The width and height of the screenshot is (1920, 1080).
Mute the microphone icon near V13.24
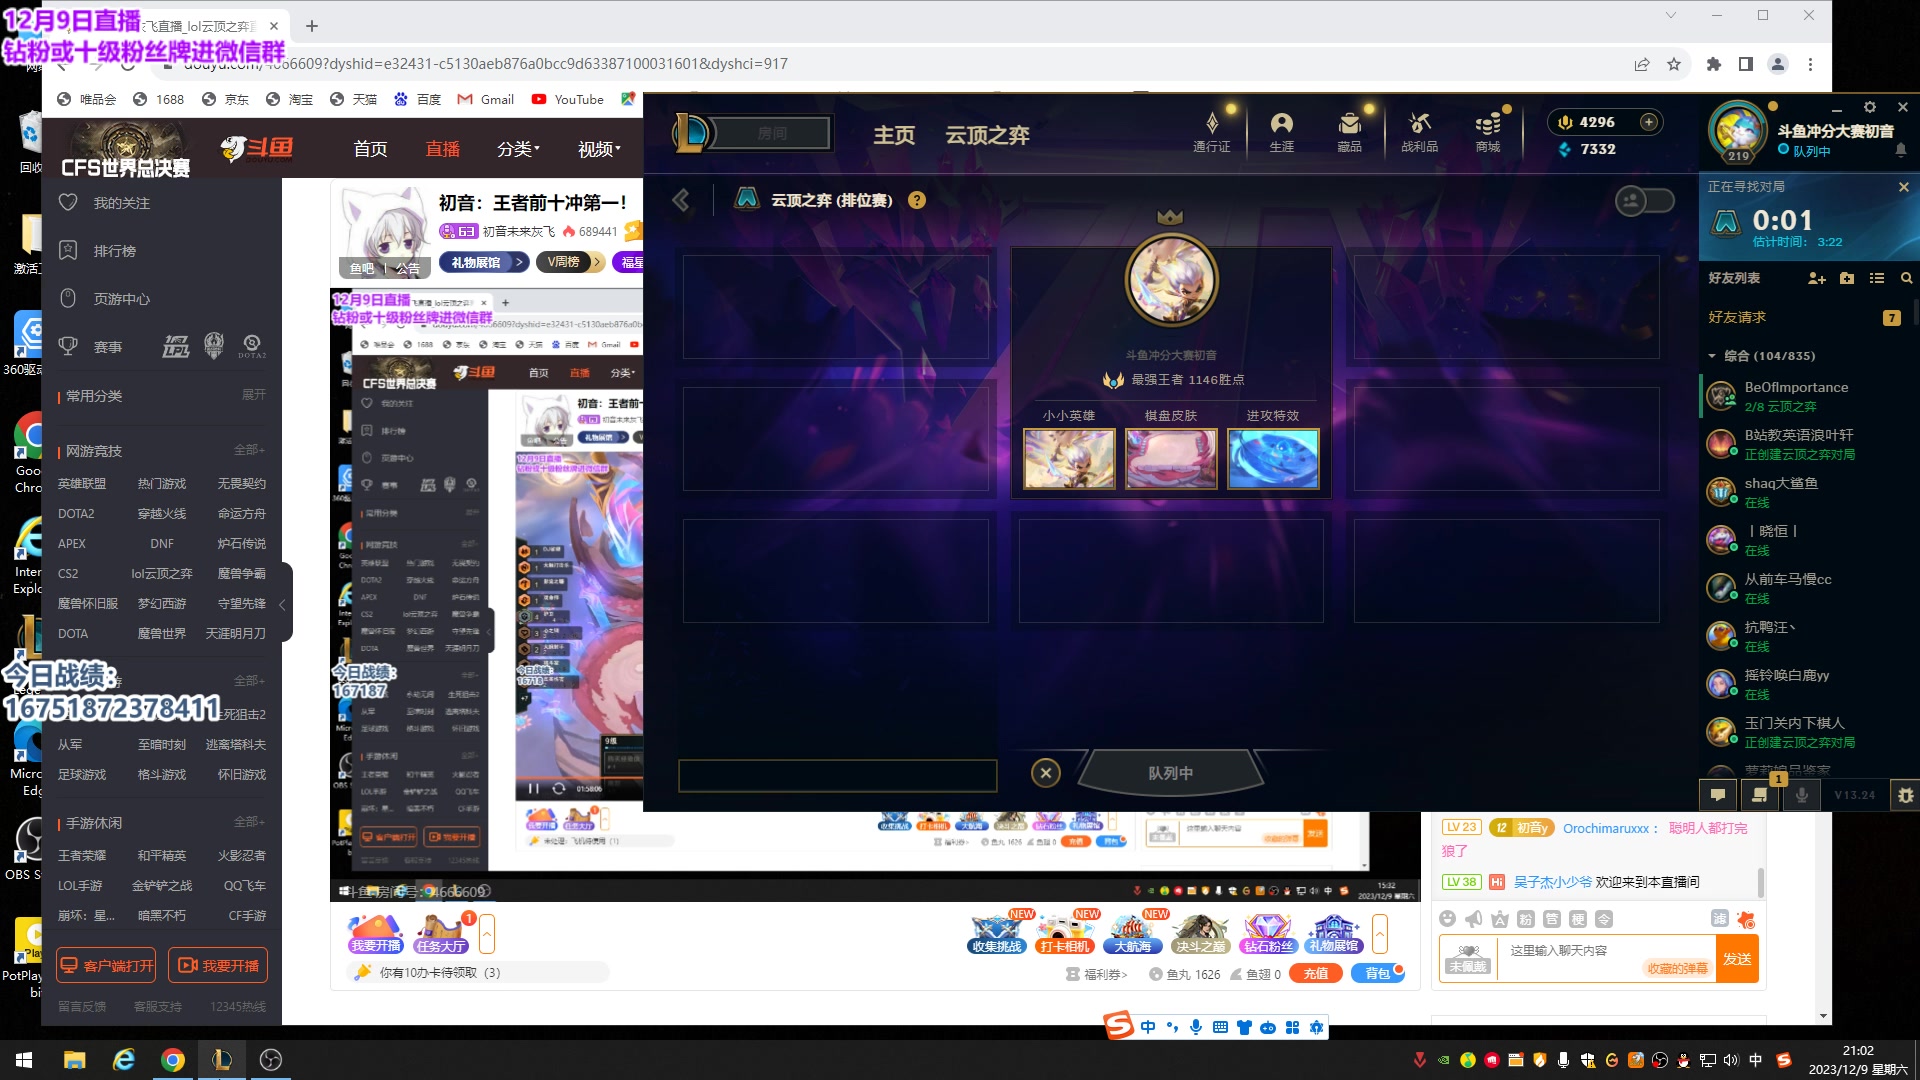click(x=1801, y=795)
